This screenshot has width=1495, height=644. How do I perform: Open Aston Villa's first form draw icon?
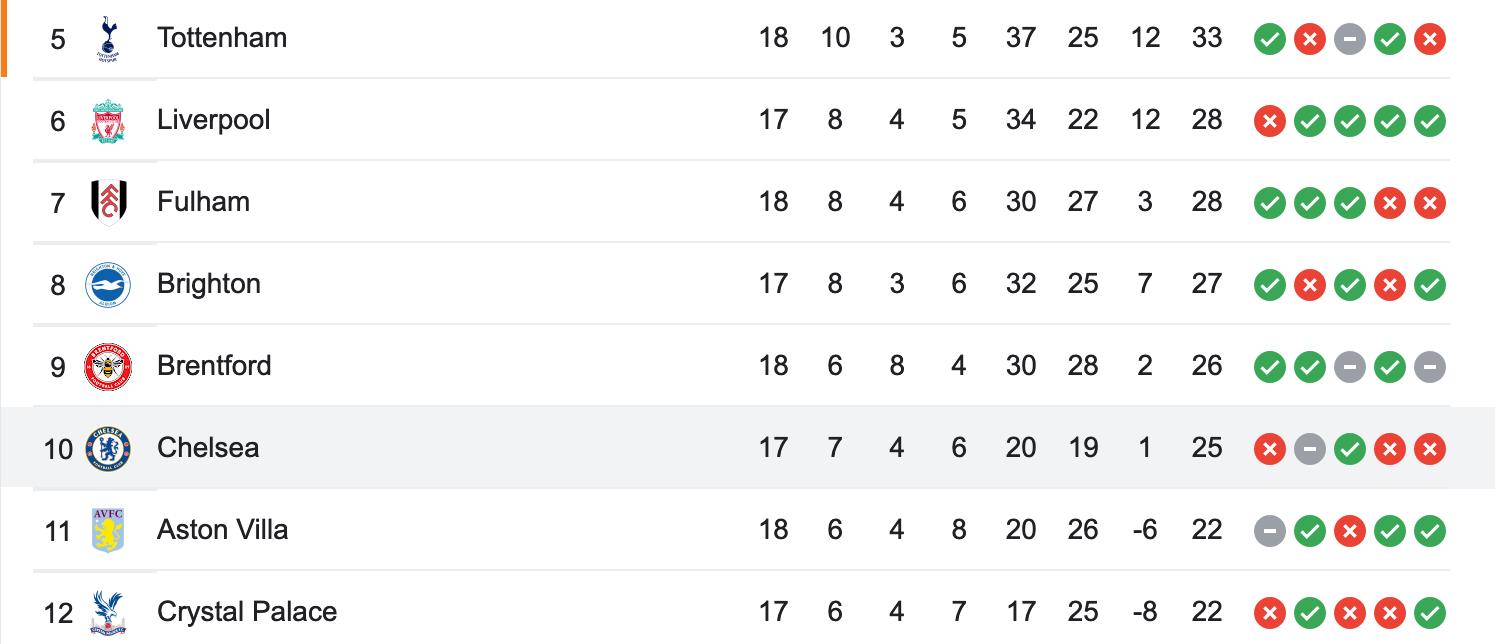(x=1270, y=531)
